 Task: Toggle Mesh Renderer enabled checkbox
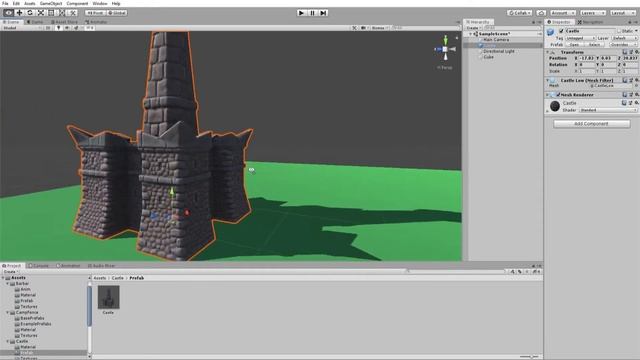(x=558, y=94)
